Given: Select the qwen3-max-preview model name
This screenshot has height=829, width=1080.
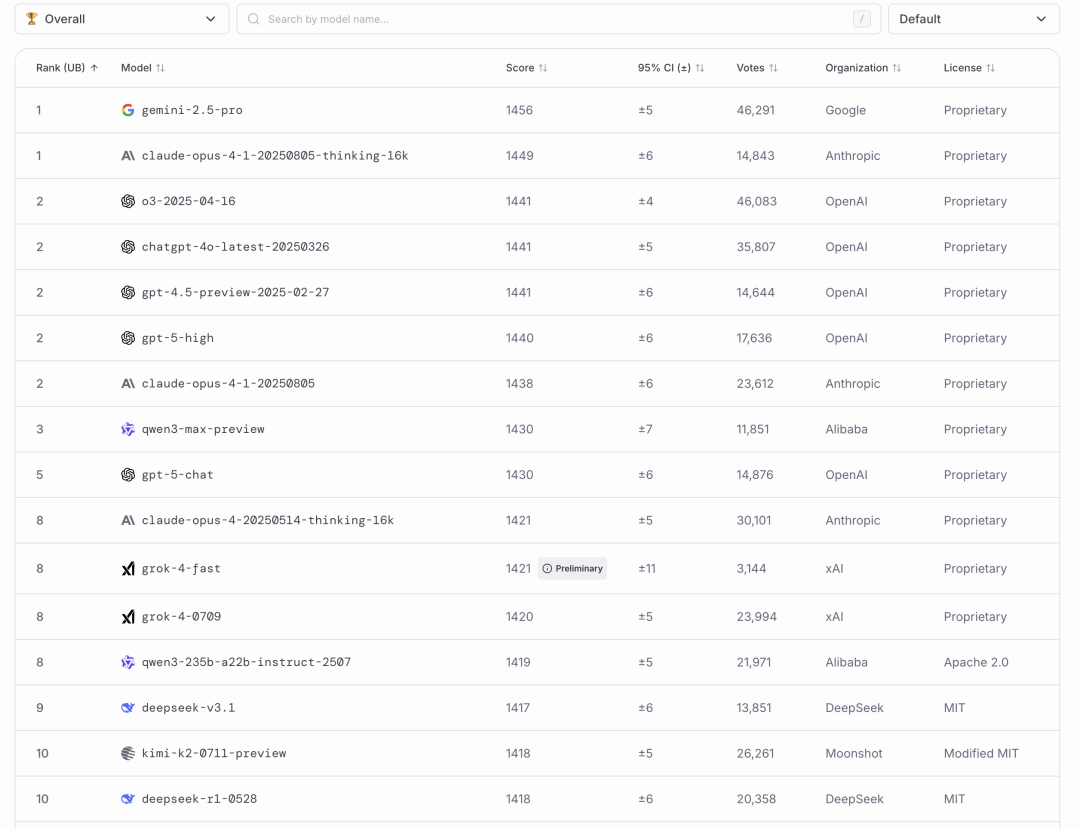Looking at the screenshot, I should tap(203, 429).
